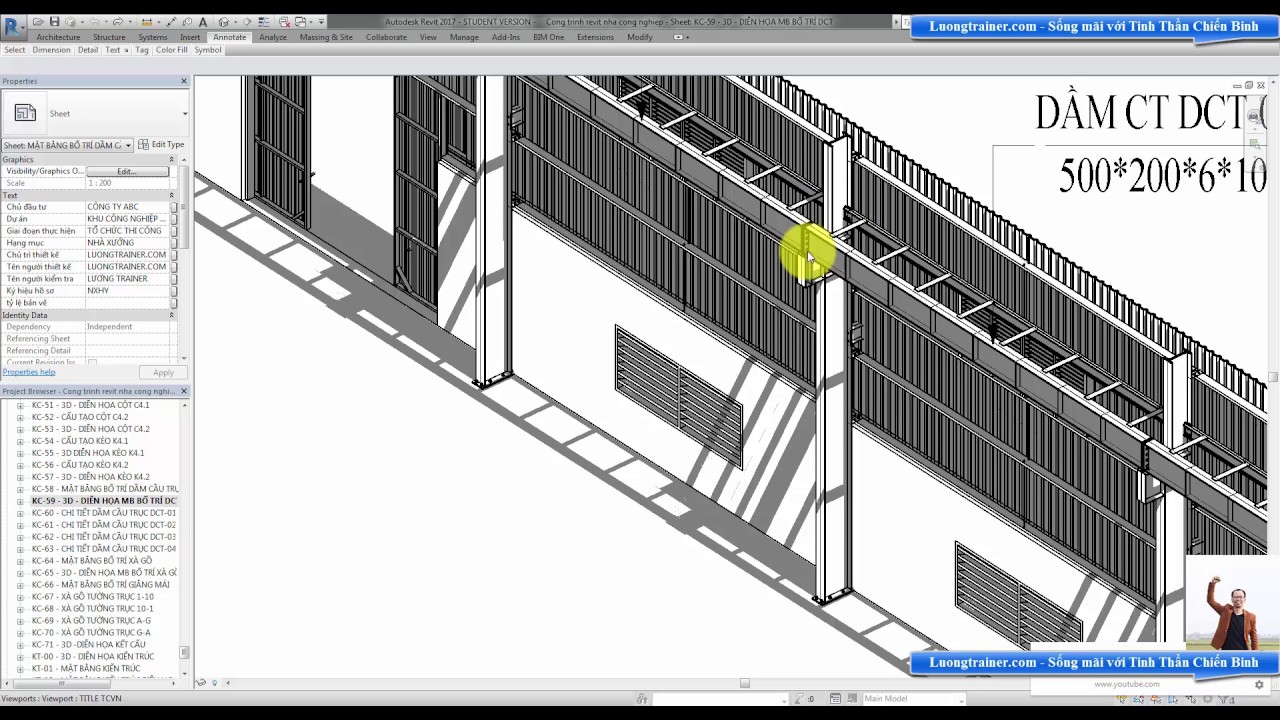
Task: Select sheet KT-01 - MẶT BẰNG KIẾN TRÚC
Action: (86, 669)
